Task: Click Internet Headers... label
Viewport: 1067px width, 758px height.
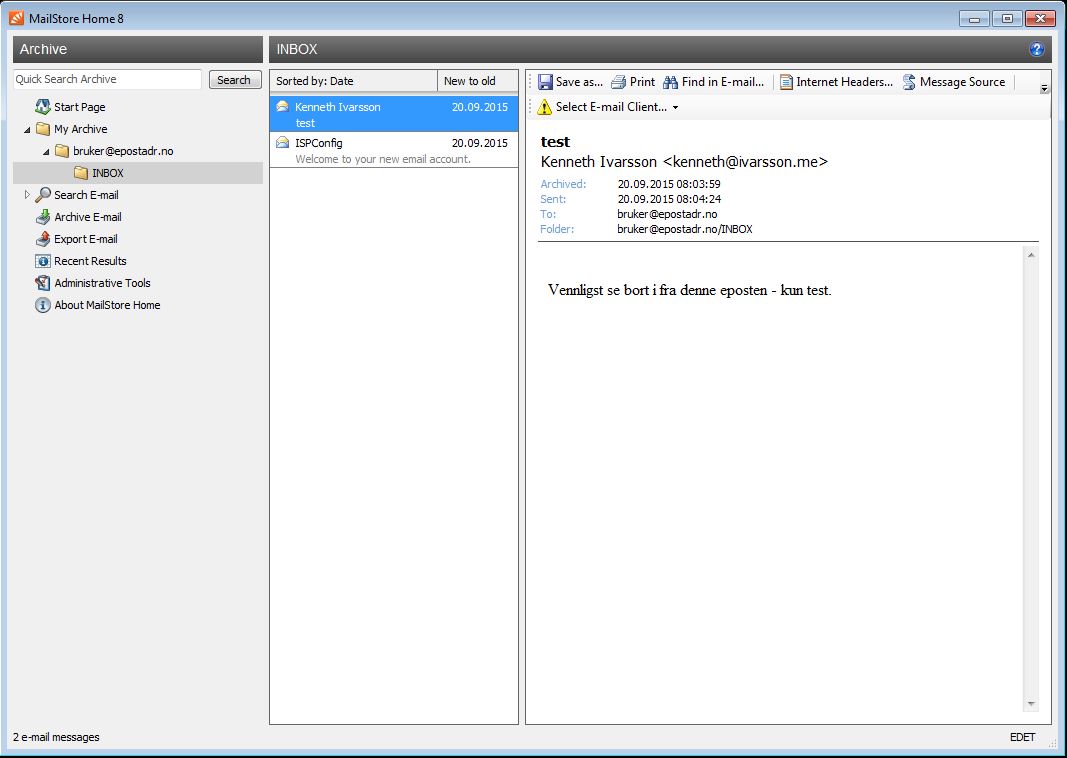Action: tap(844, 82)
